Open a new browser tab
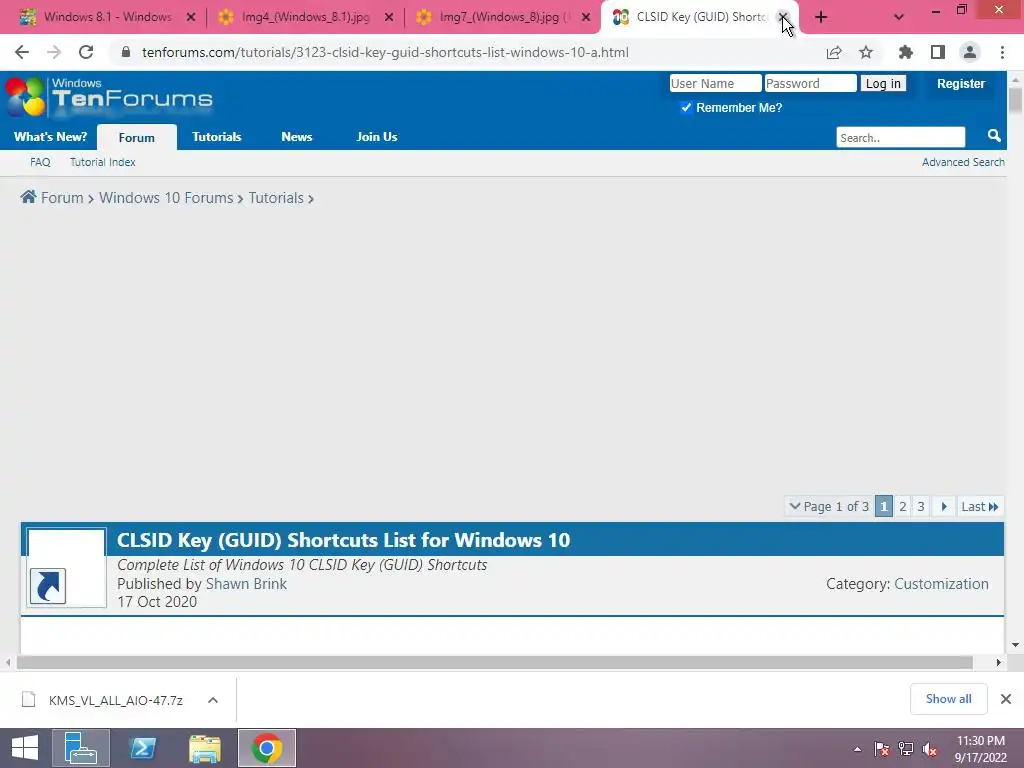This screenshot has height=768, width=1024. (x=821, y=18)
